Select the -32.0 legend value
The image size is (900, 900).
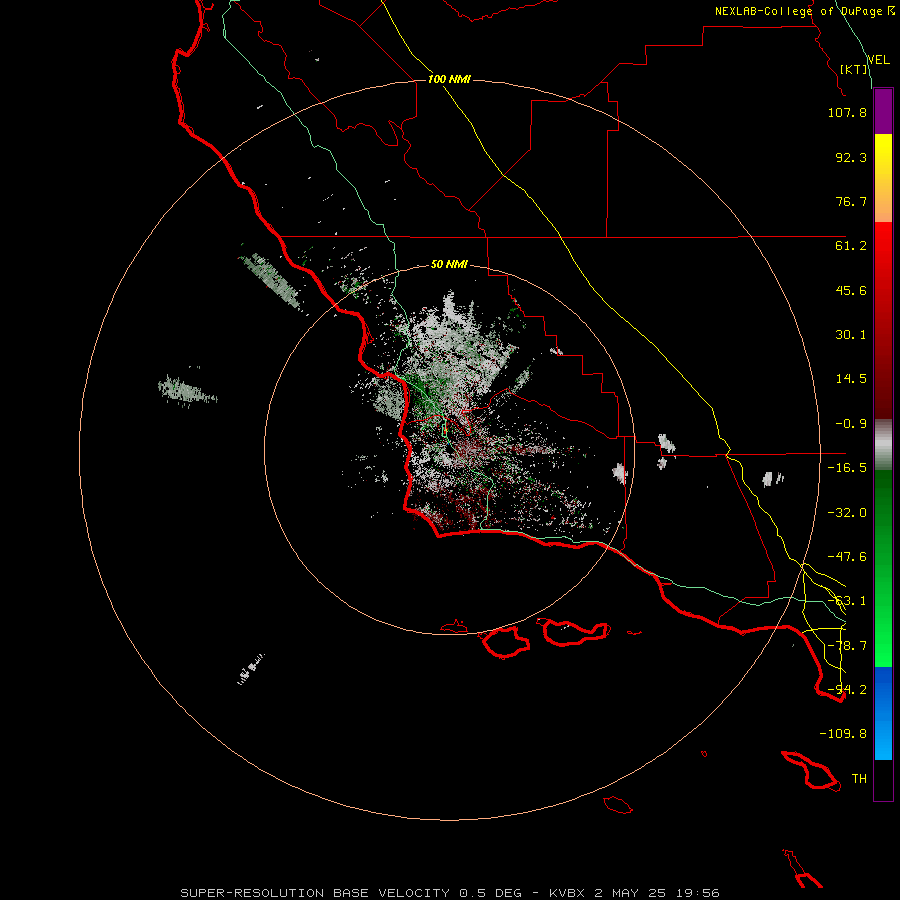tap(847, 513)
